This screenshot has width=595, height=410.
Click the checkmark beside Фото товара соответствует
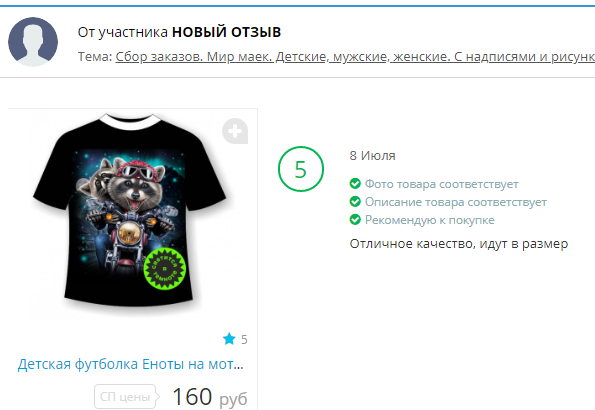[355, 184]
